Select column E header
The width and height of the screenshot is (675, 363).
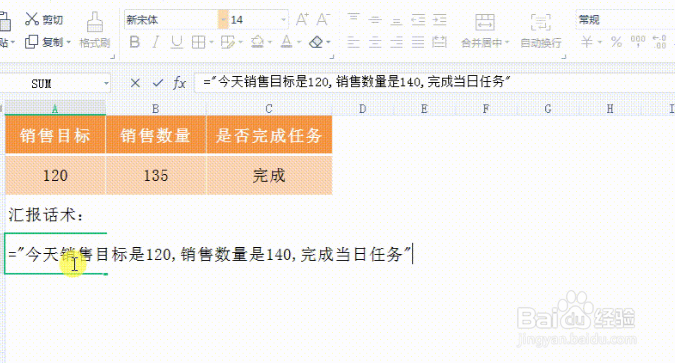[x=424, y=109]
